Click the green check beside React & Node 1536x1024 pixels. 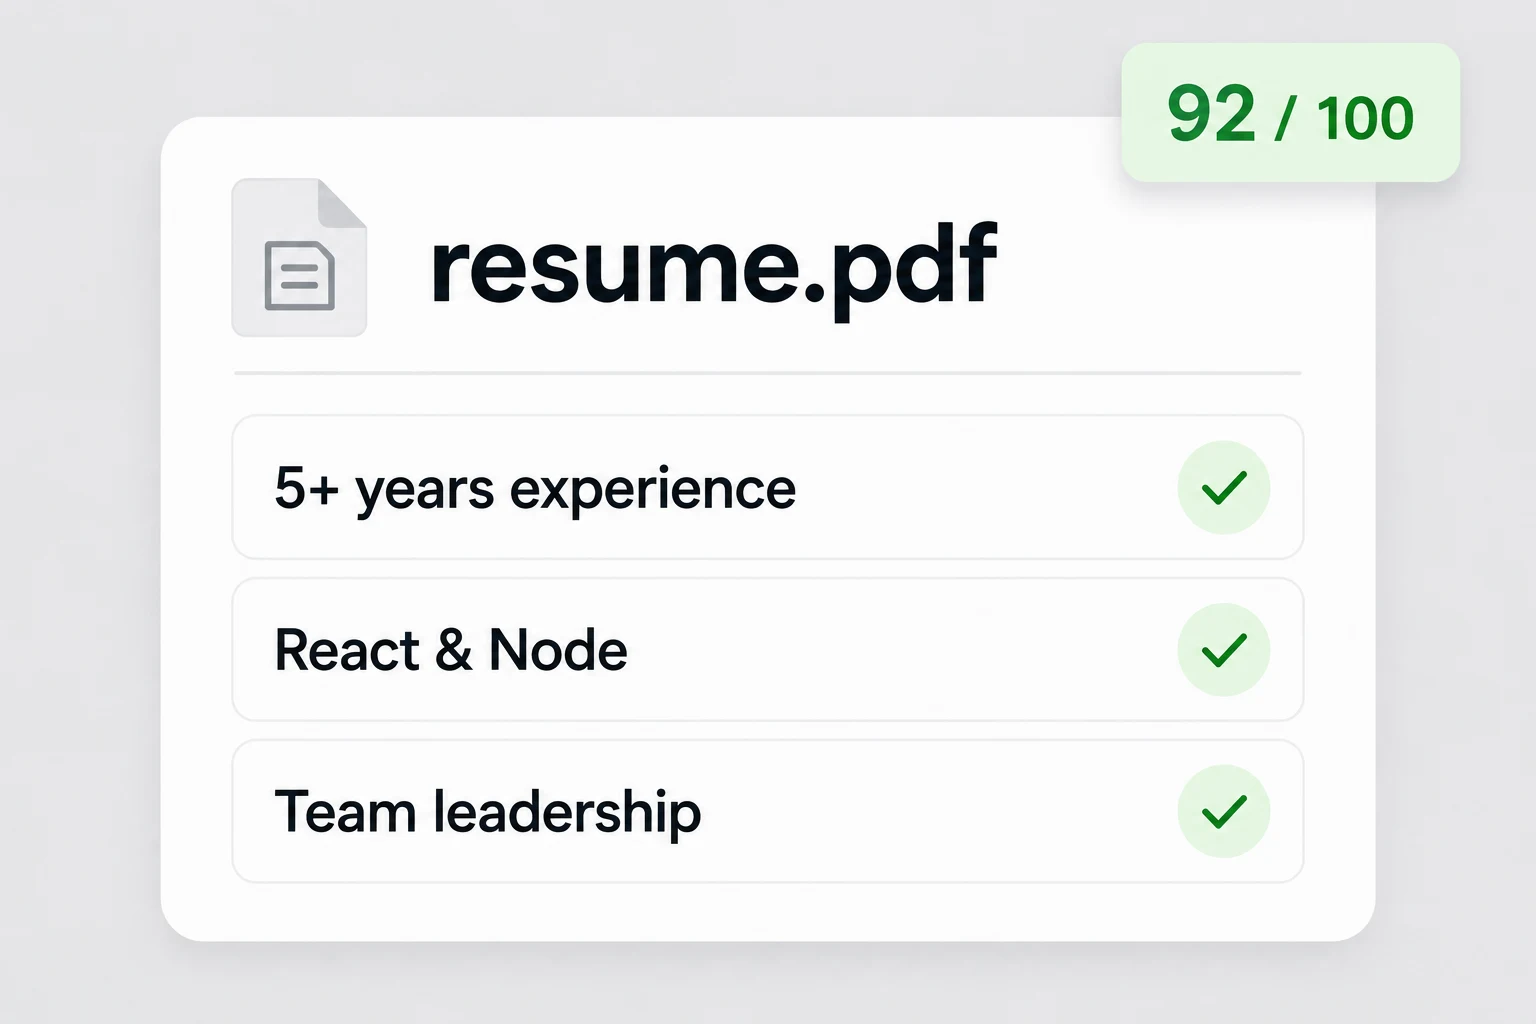tap(1224, 650)
